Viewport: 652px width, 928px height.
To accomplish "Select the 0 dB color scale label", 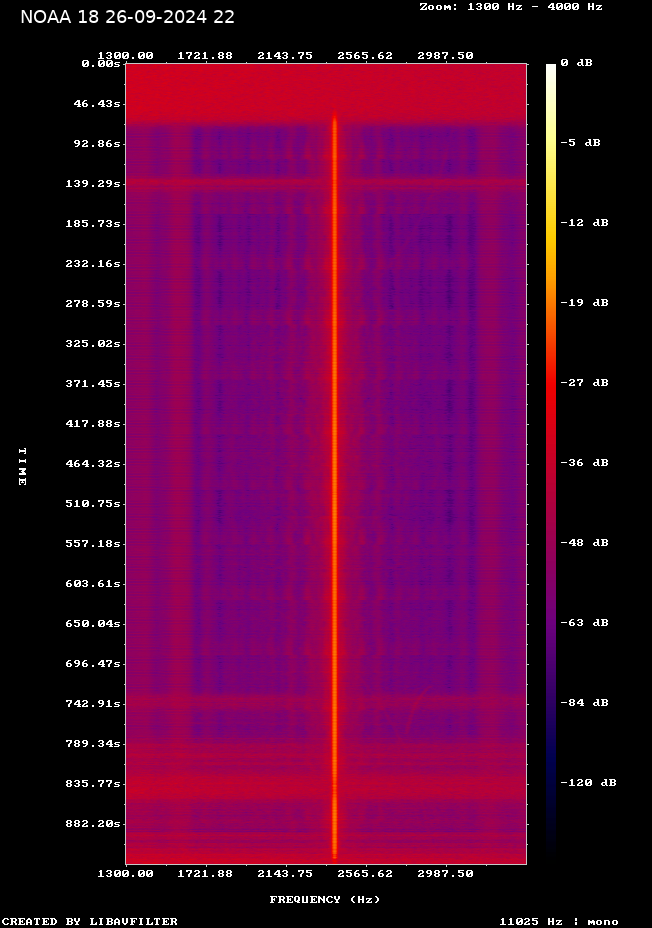I will 576,63.
